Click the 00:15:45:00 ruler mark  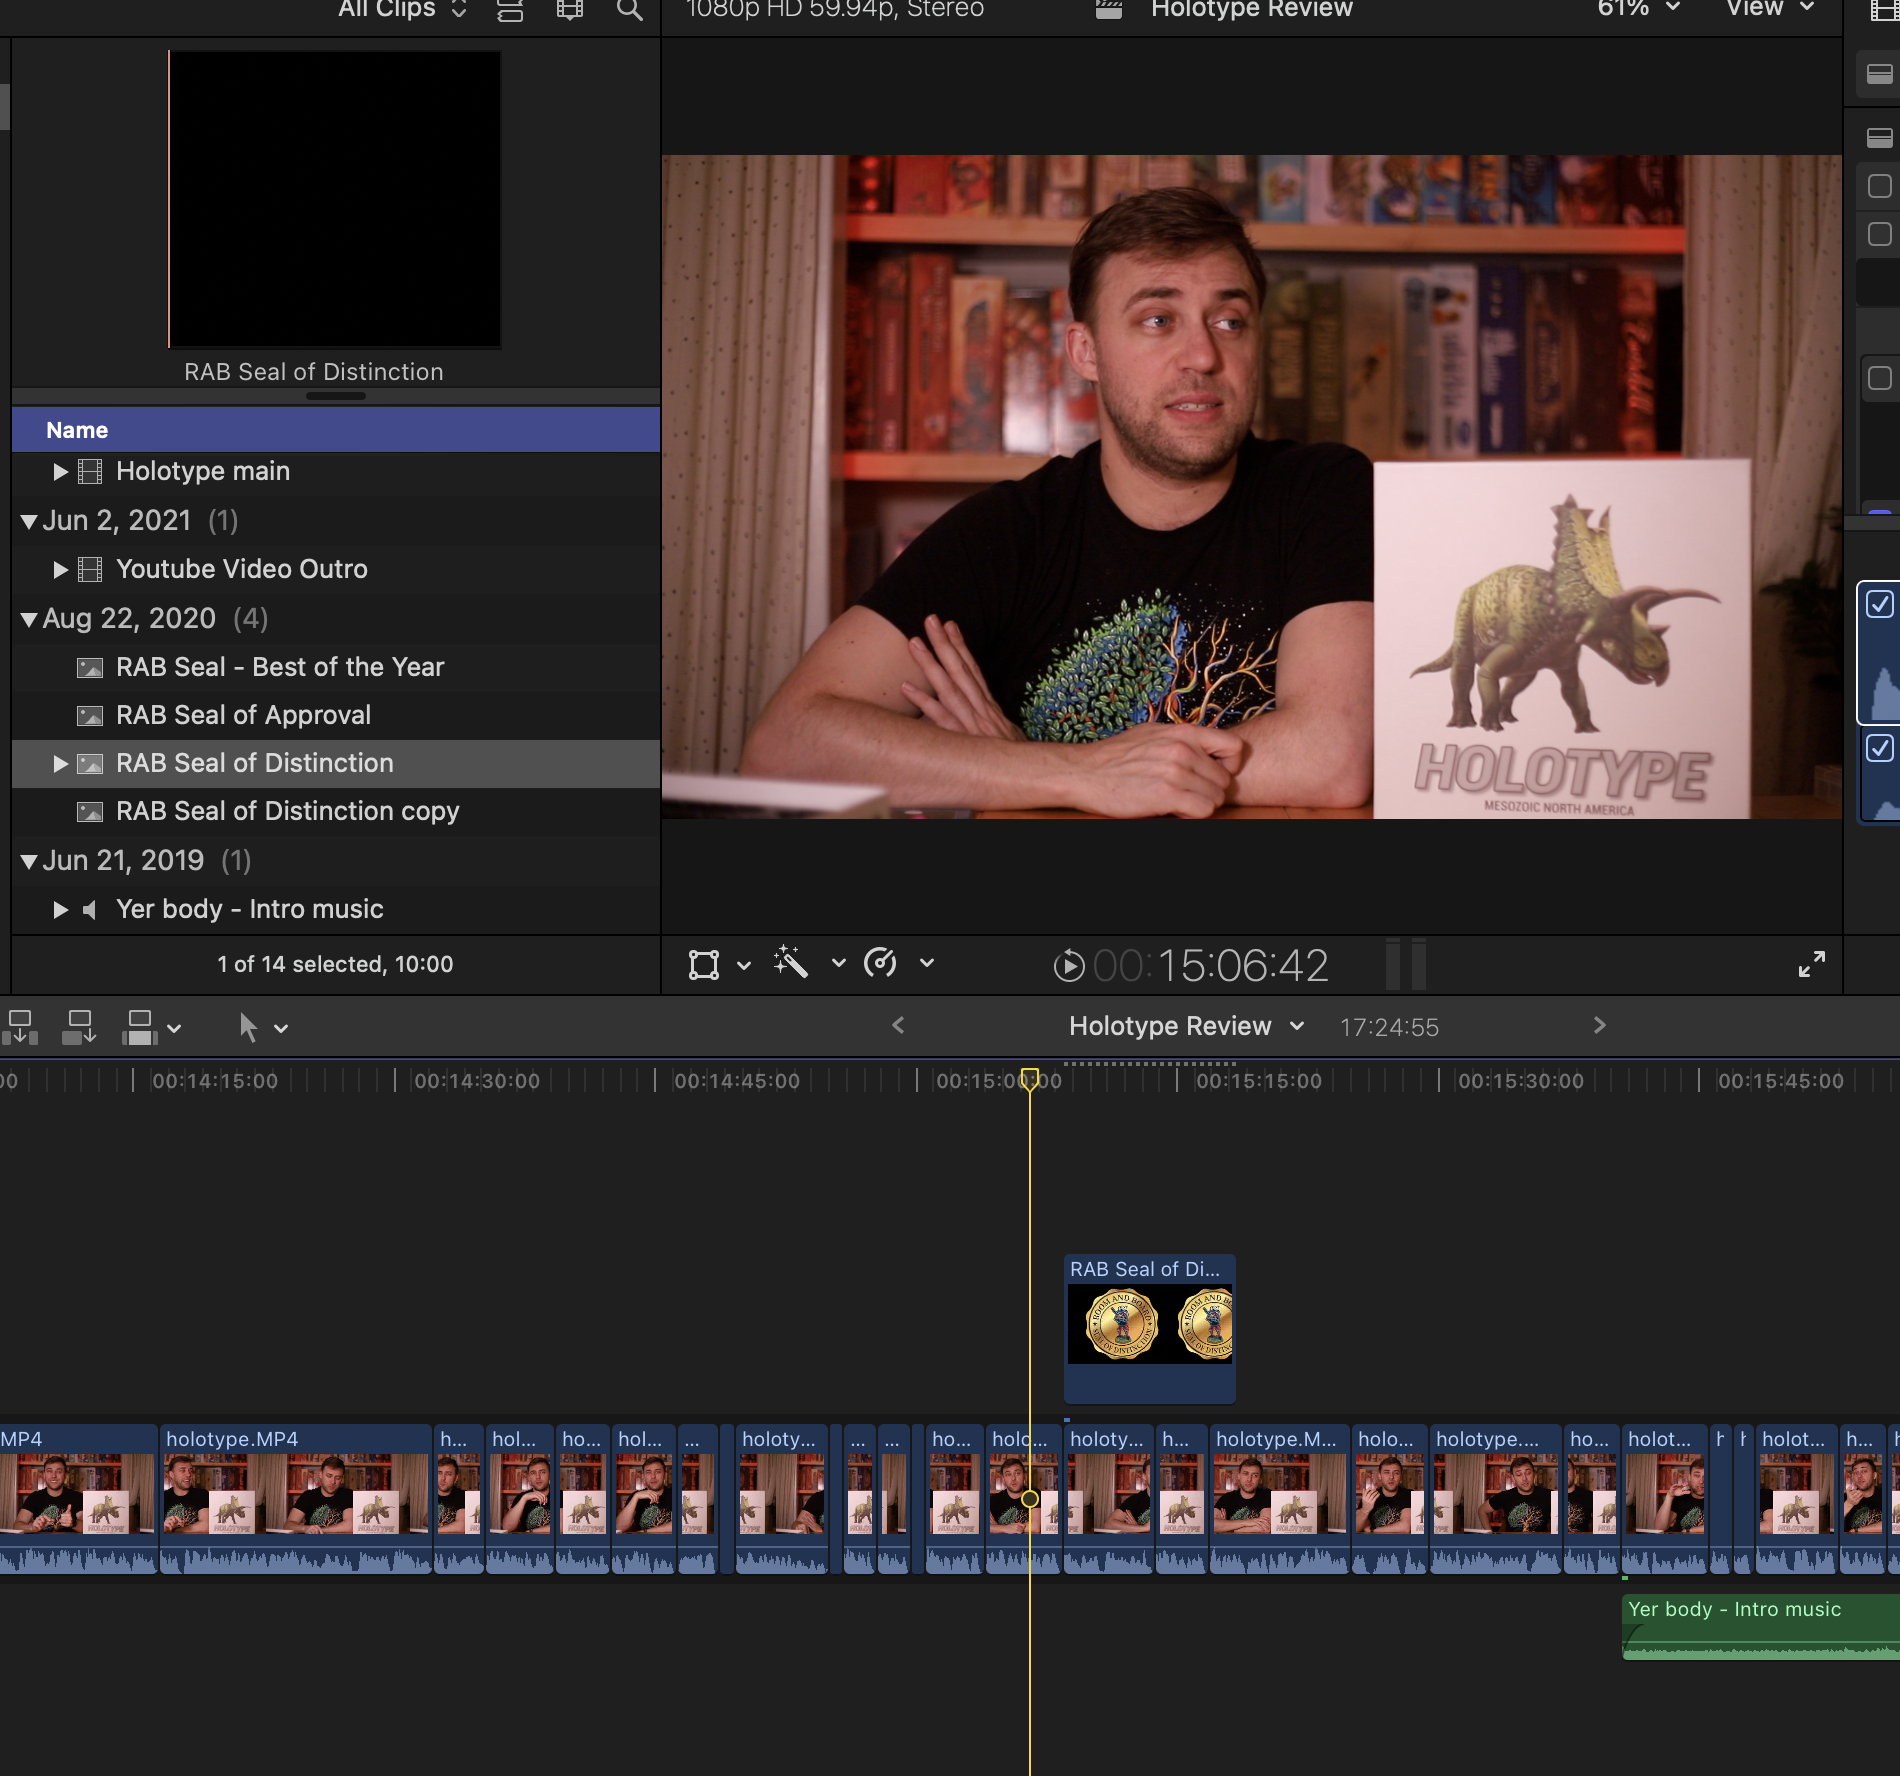tap(1781, 1081)
